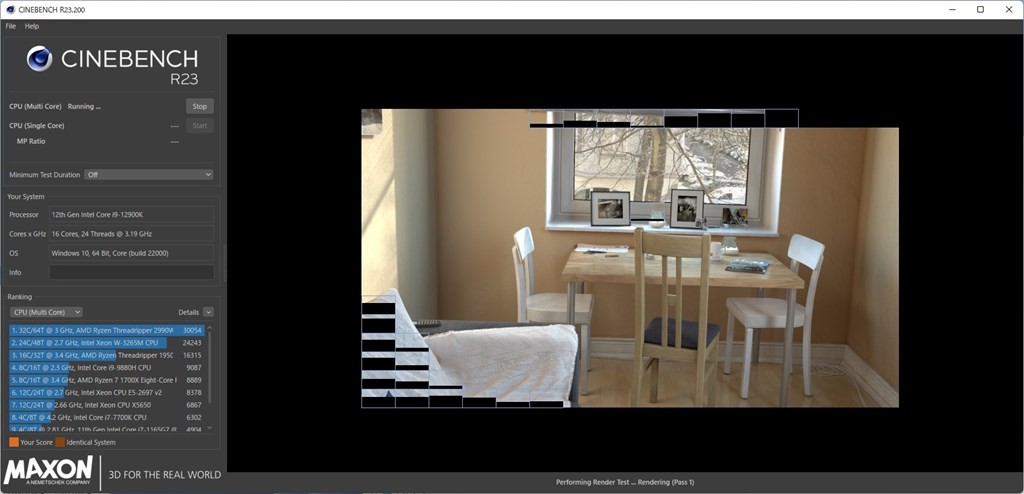Click the Info text field
The height and width of the screenshot is (494, 1024).
click(131, 272)
